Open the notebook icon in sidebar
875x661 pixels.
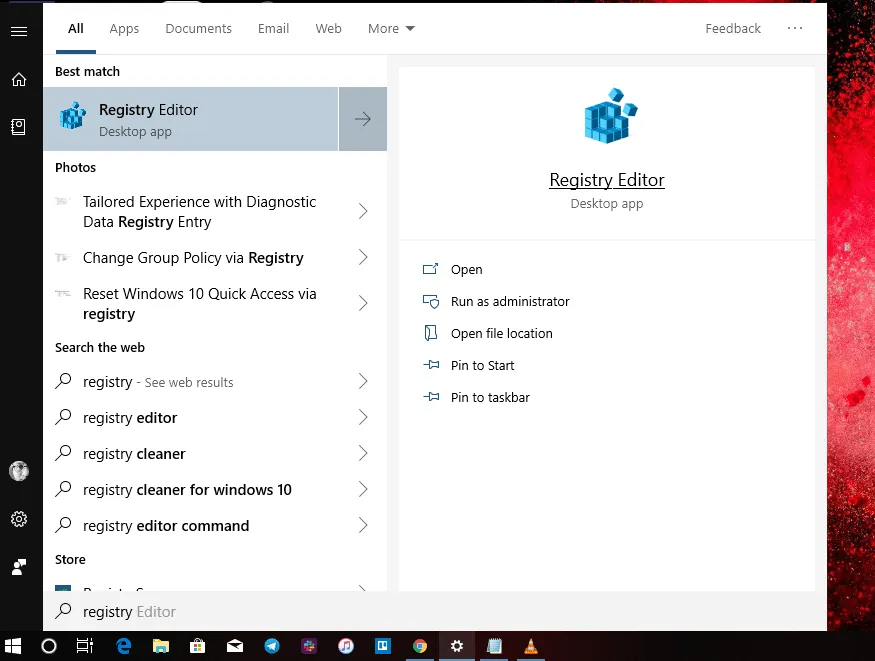pos(18,127)
